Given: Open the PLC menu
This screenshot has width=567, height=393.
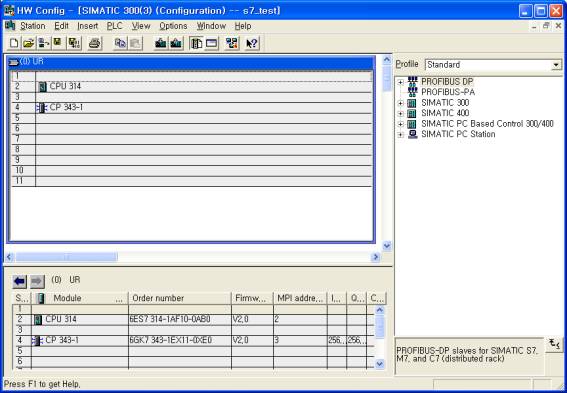Looking at the screenshot, I should pyautogui.click(x=115, y=26).
